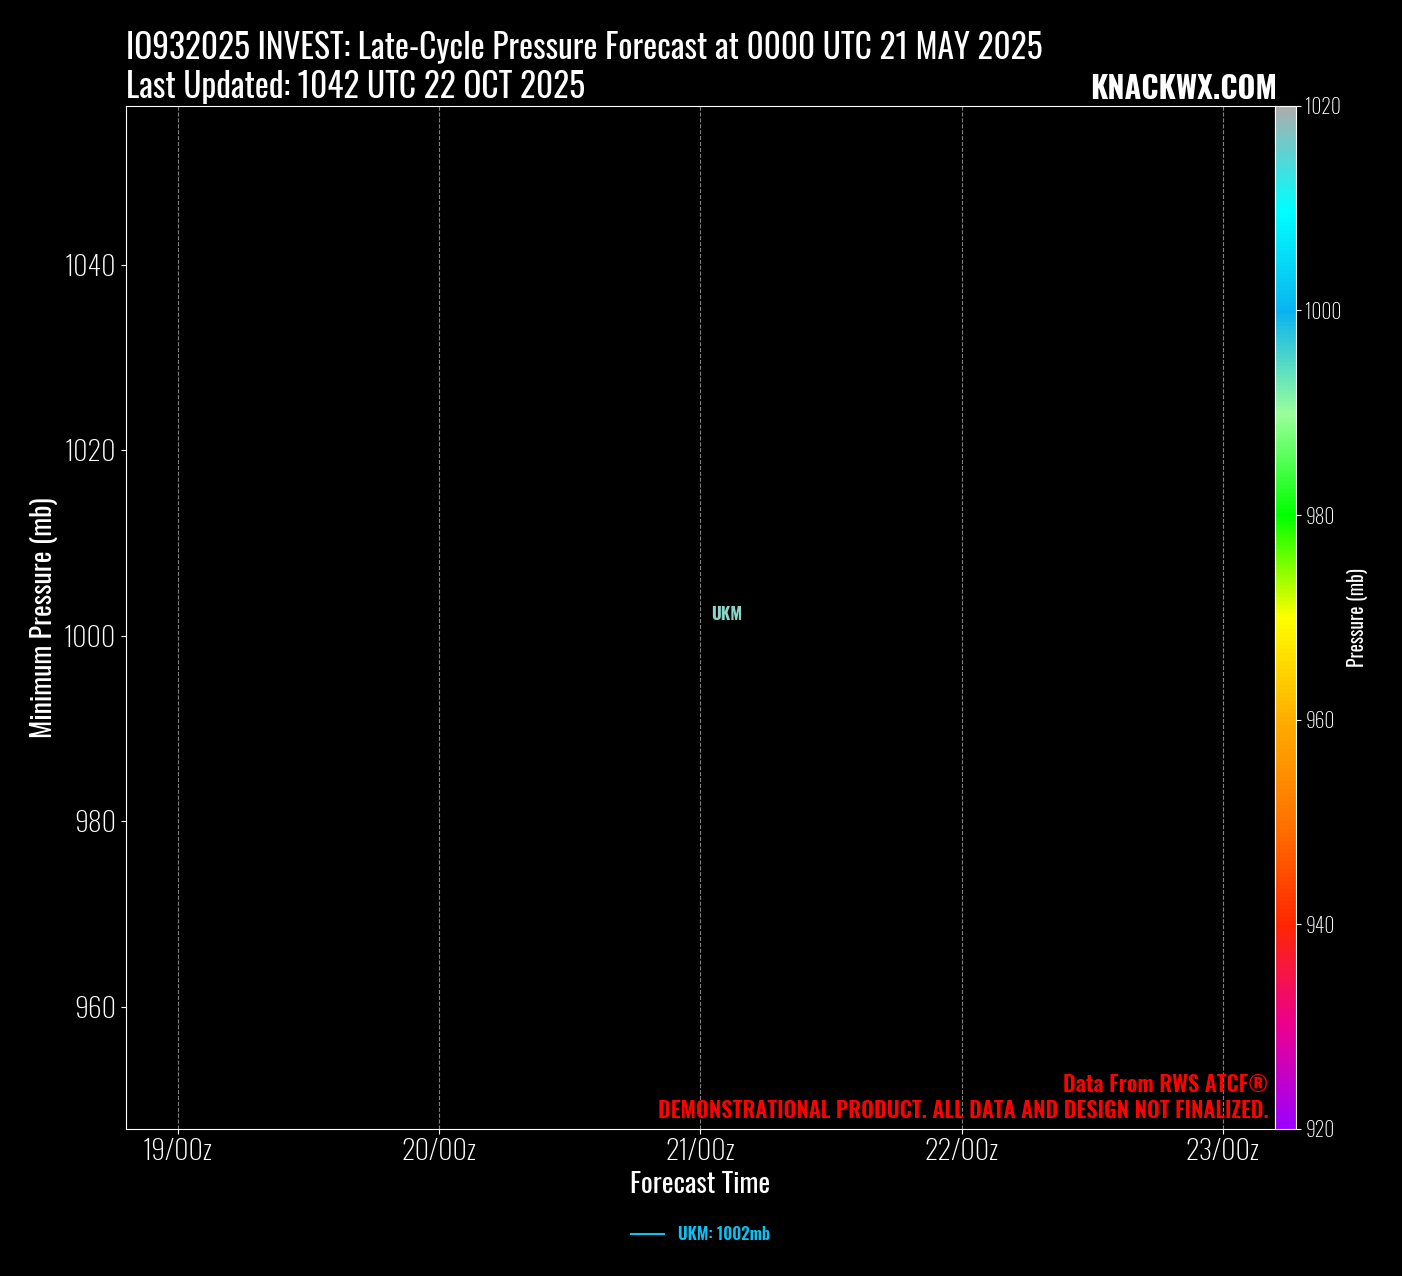Click the purple bottom of the pressure colorbar

click(1286, 1120)
